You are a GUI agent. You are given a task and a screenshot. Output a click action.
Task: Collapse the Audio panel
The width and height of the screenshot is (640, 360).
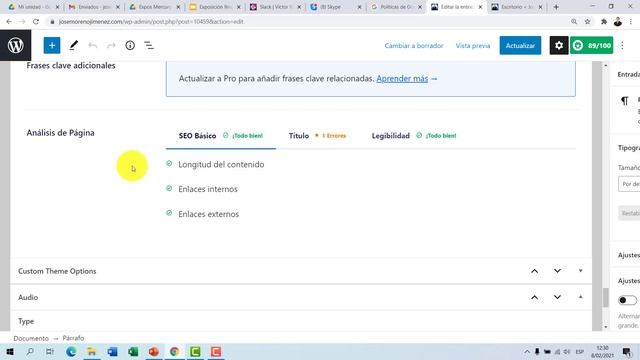(580, 297)
